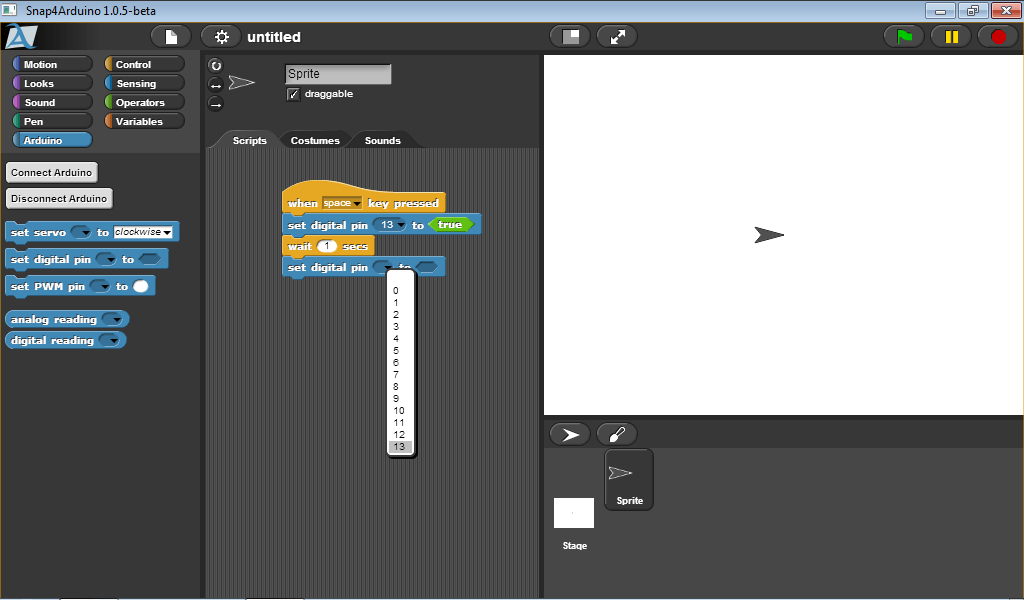Open the Sensing block category
1024x600 pixels.
144,83
